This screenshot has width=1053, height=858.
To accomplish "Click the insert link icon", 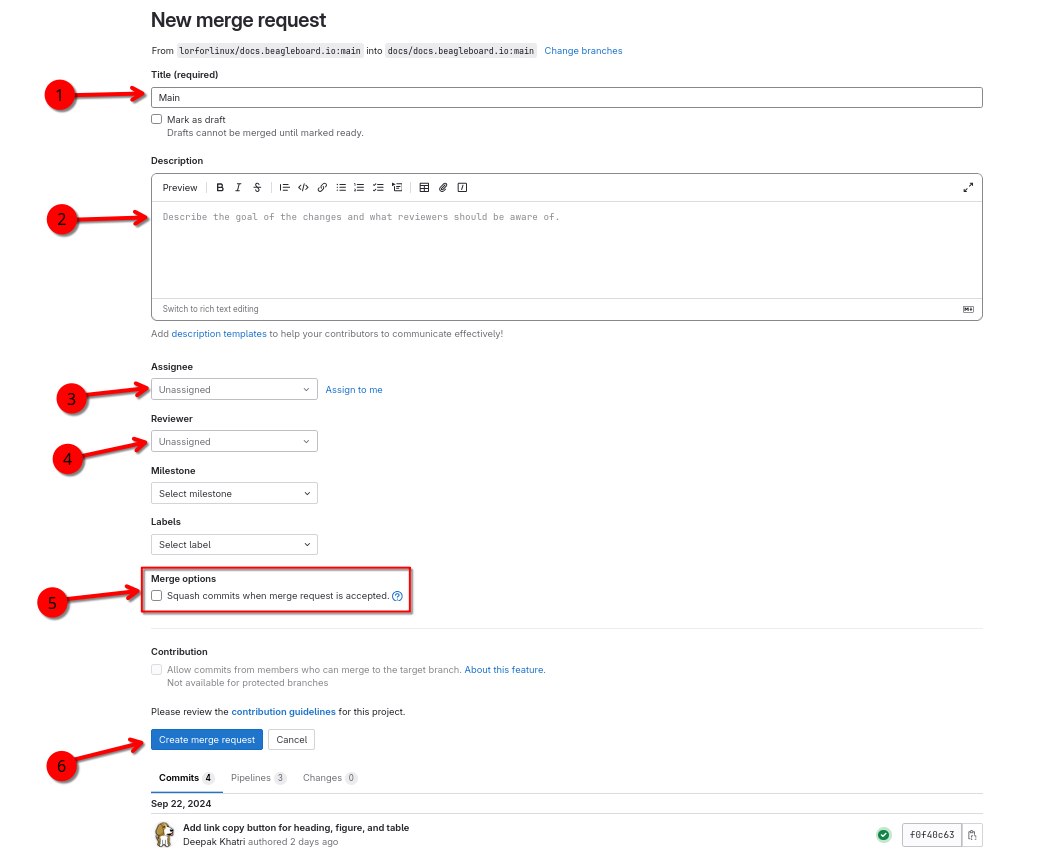I will coord(322,188).
